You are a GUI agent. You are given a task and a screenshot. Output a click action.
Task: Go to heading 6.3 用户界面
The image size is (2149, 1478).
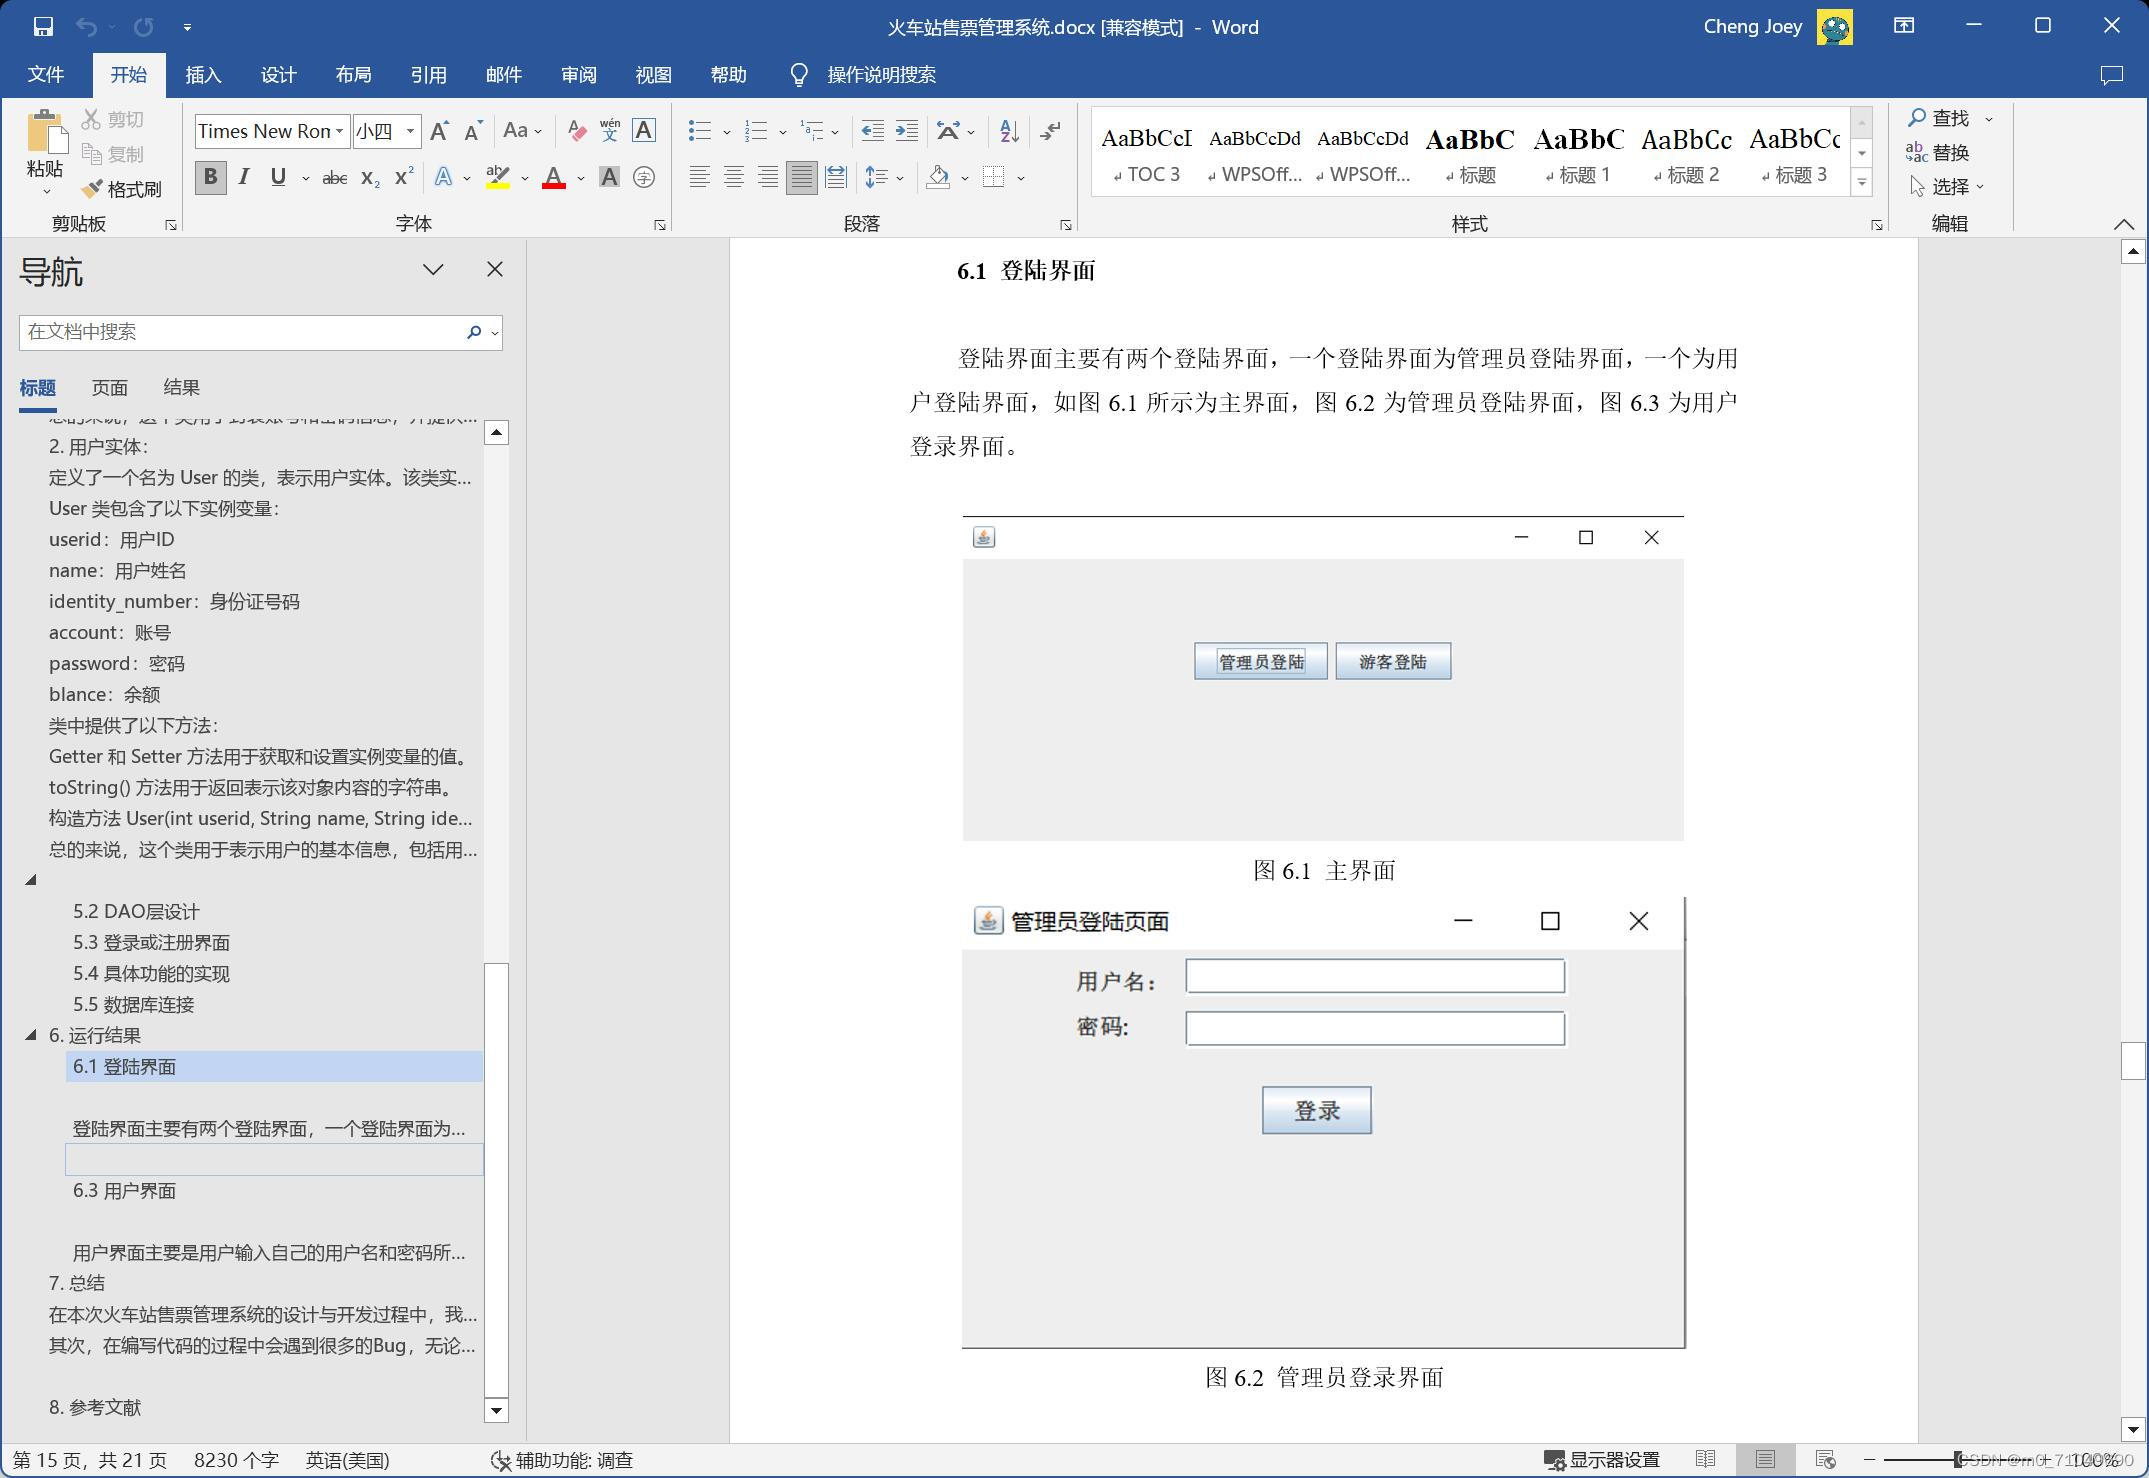(124, 1190)
